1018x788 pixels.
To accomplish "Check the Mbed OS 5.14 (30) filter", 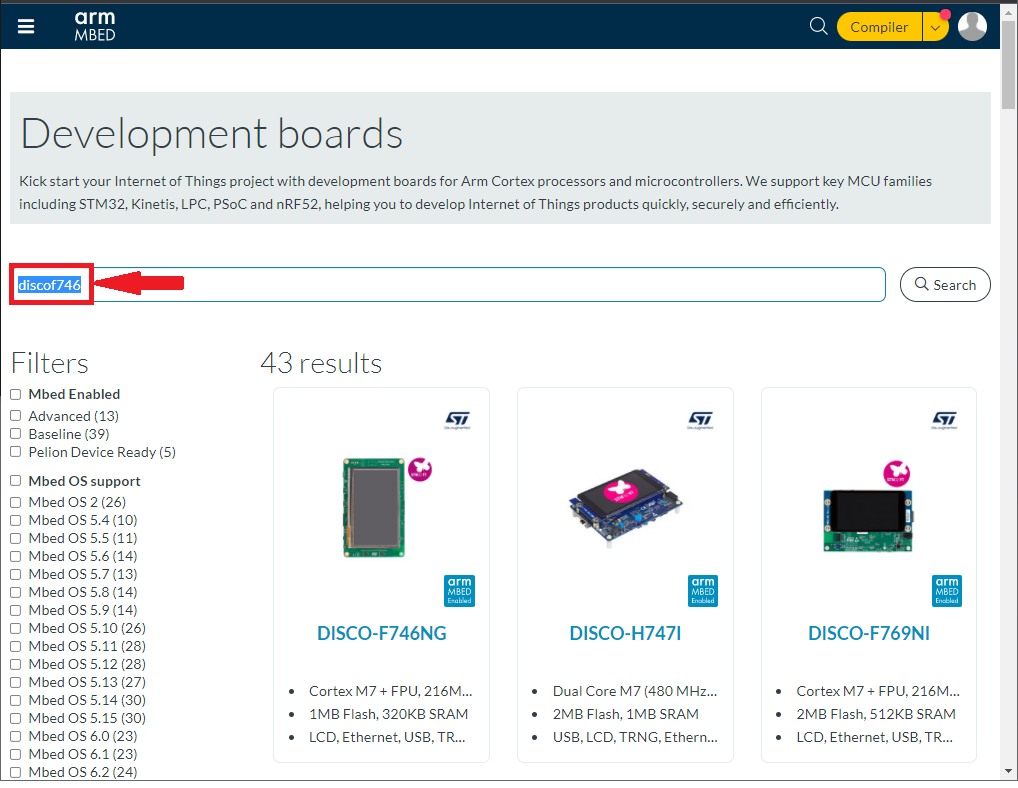I will [16, 700].
